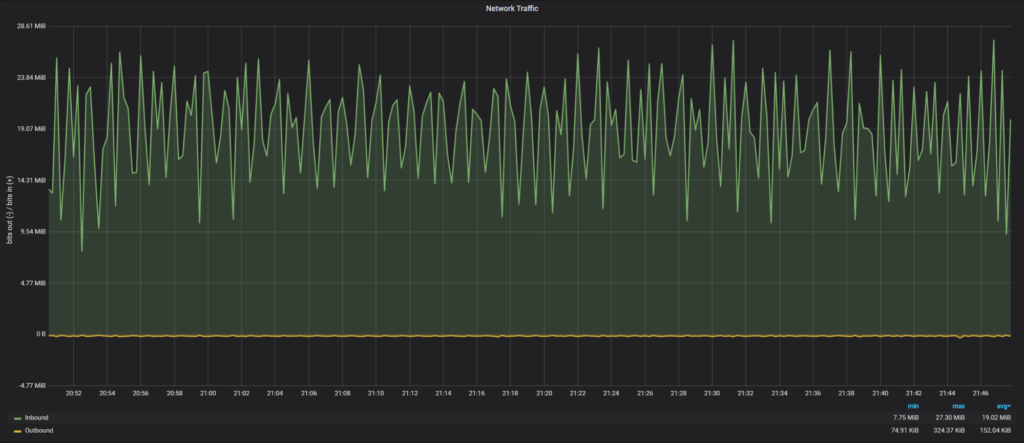
Task: Sort legend by avg column header
Action: click(x=1003, y=406)
